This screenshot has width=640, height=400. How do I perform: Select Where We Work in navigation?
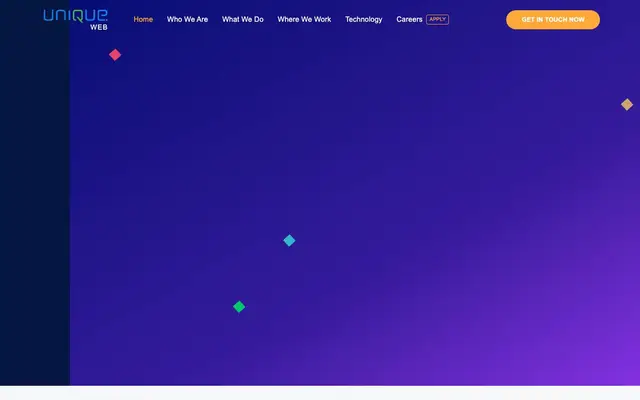304,19
